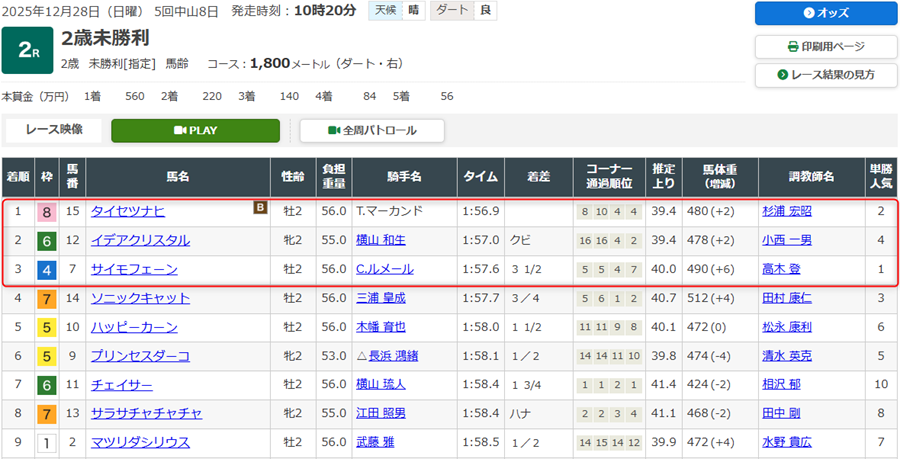Open trainer 小西 一男 page
The width and height of the screenshot is (900, 459).
(786, 240)
